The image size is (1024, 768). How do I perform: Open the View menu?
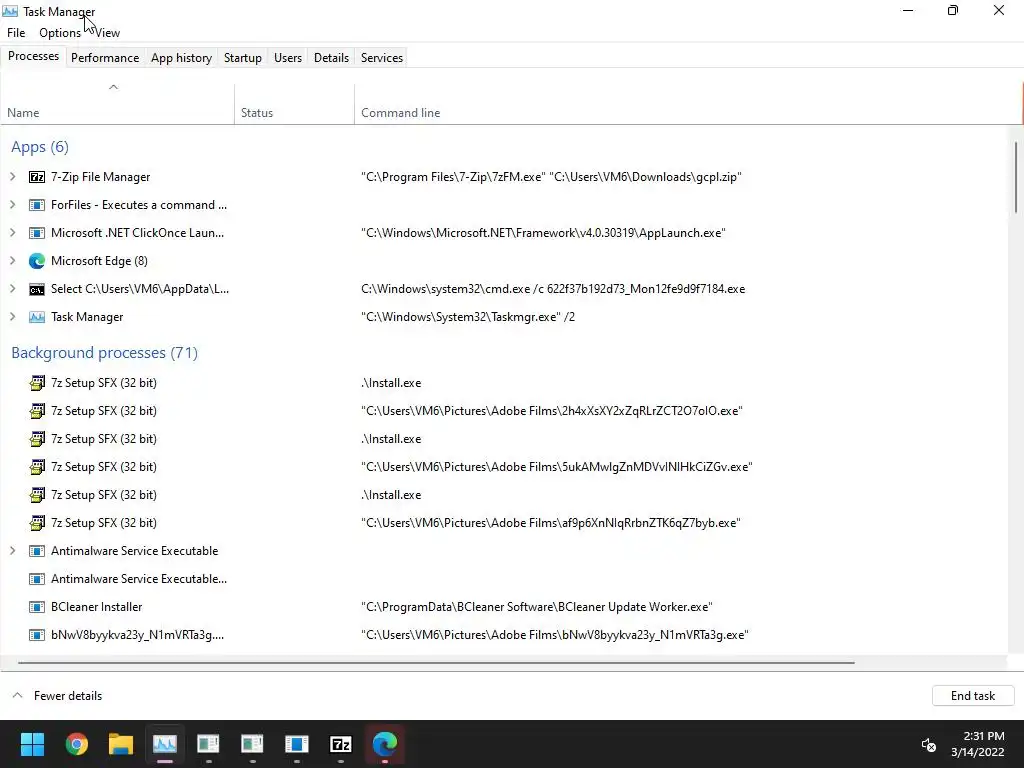tap(108, 33)
